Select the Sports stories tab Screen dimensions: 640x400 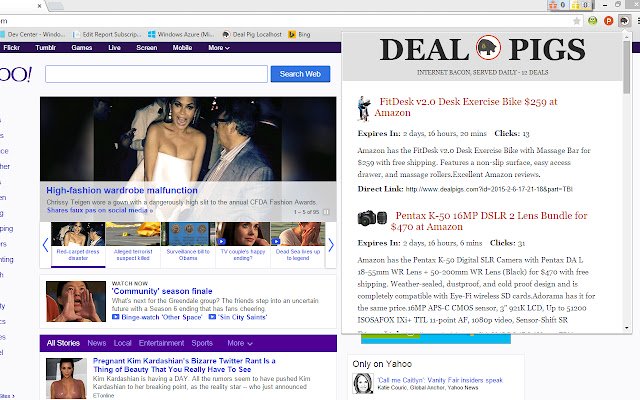coord(202,343)
